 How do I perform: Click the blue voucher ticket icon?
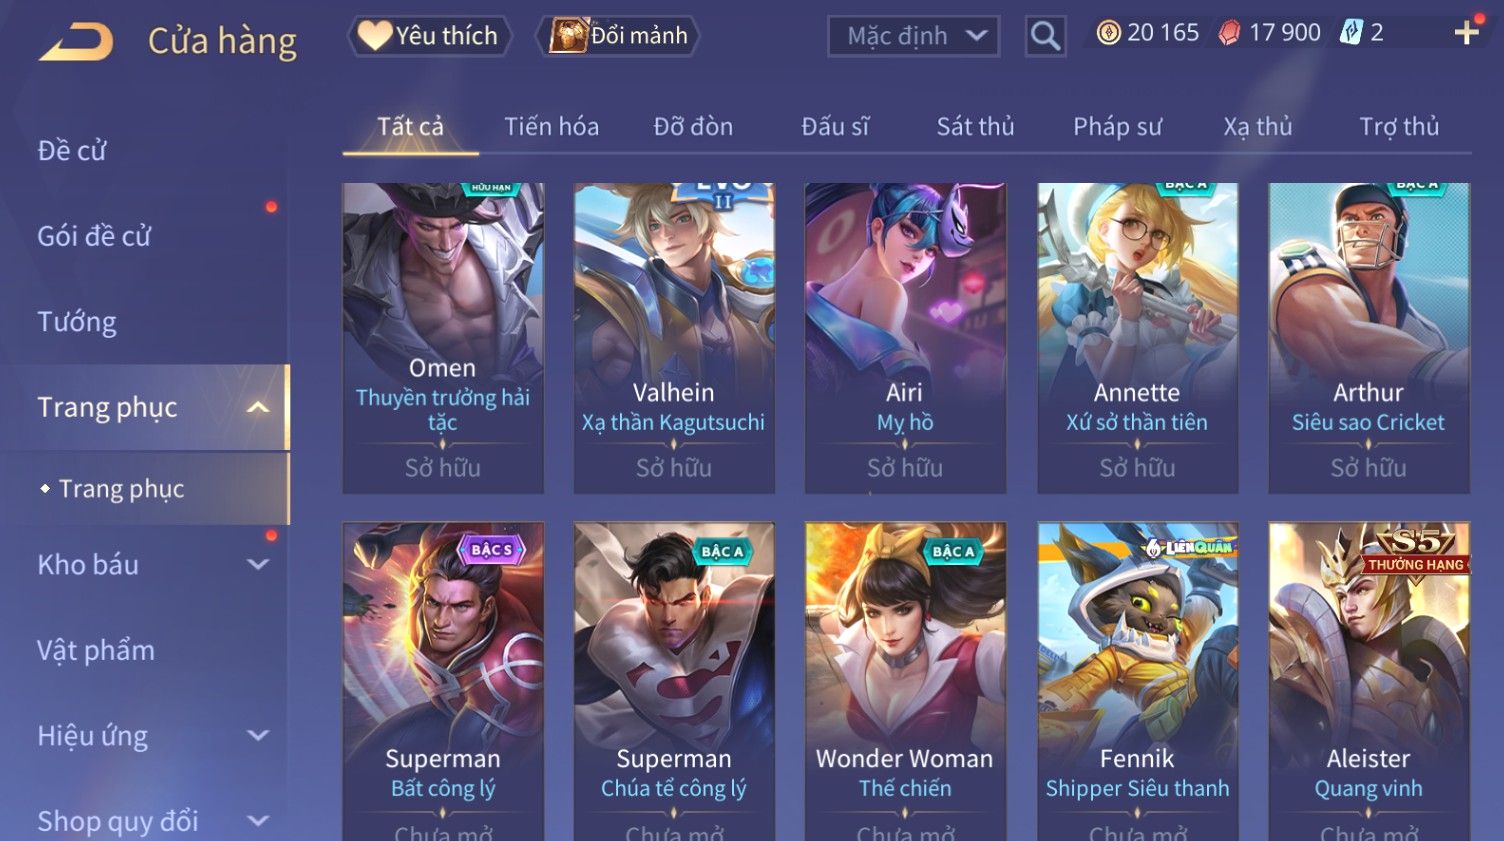[x=1351, y=32]
